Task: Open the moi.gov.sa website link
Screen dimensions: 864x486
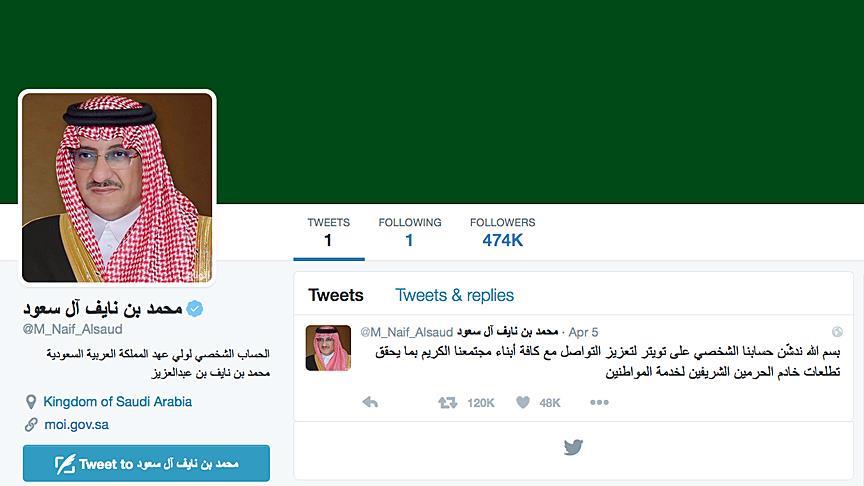Action: [x=76, y=425]
